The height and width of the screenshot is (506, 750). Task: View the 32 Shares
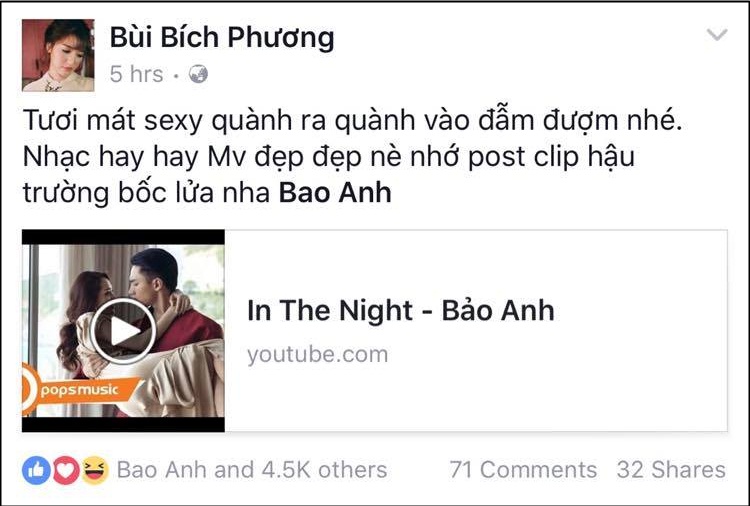671,470
